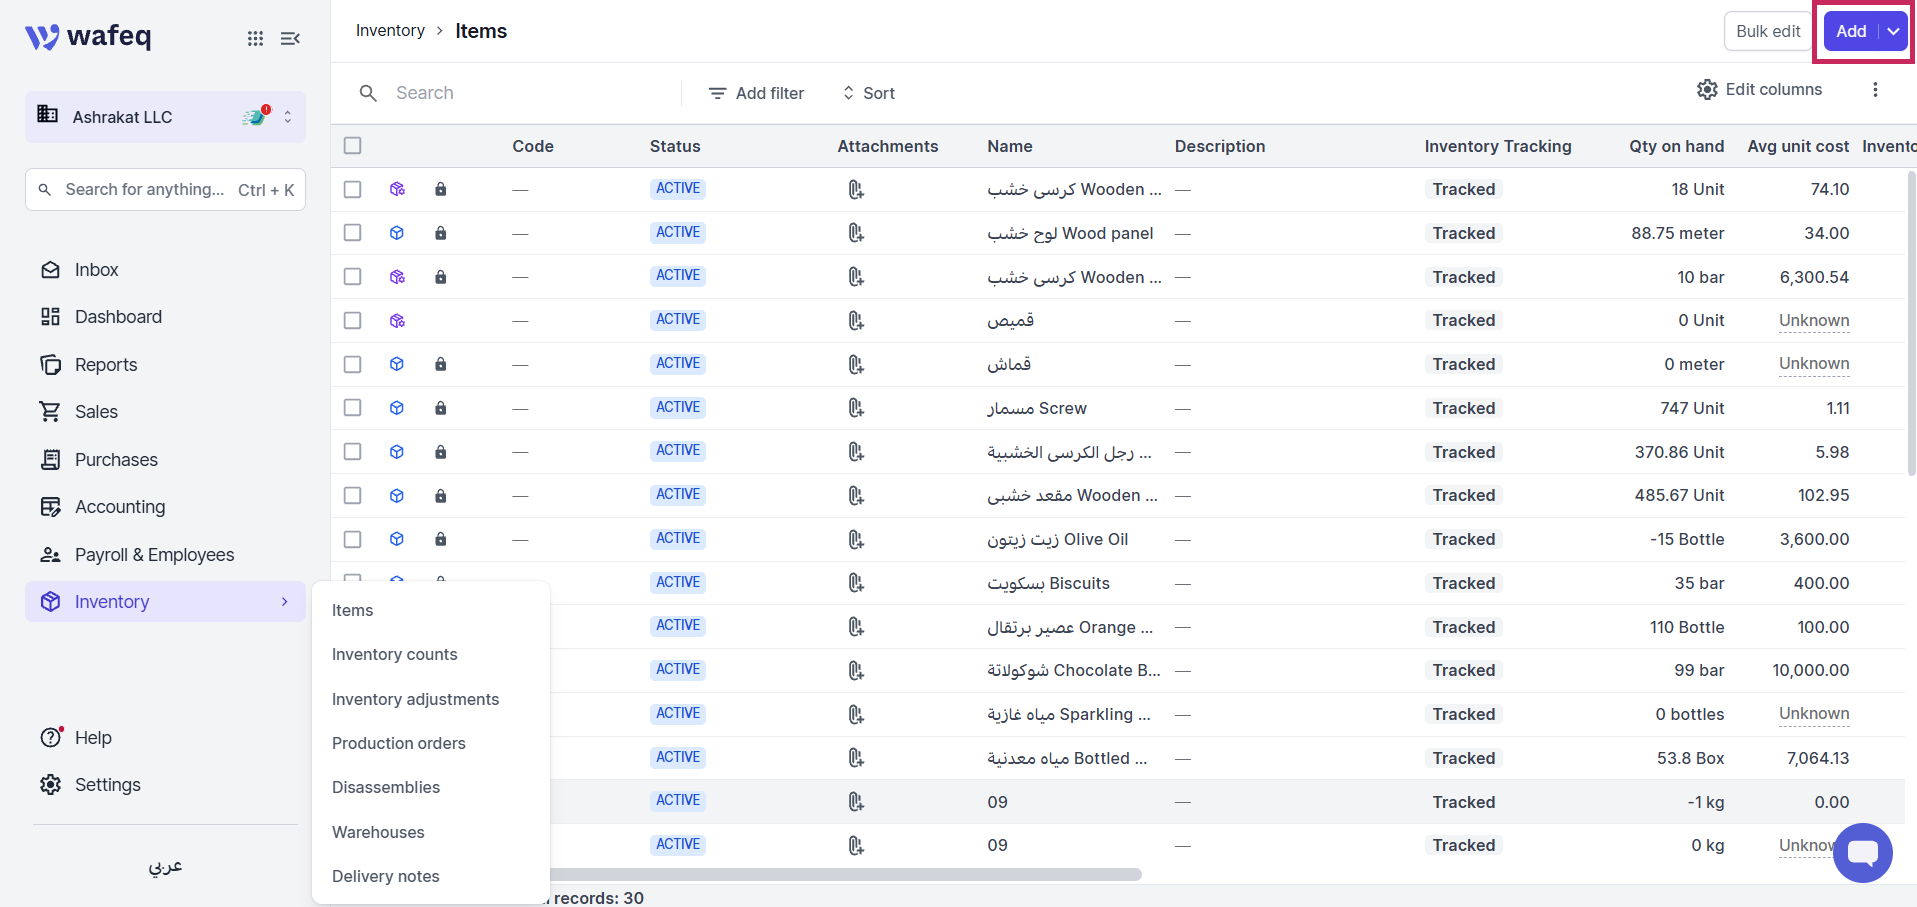Viewport: 1917px width, 907px height.
Task: Open Warehouses in Inventory submenu
Action: point(378,832)
